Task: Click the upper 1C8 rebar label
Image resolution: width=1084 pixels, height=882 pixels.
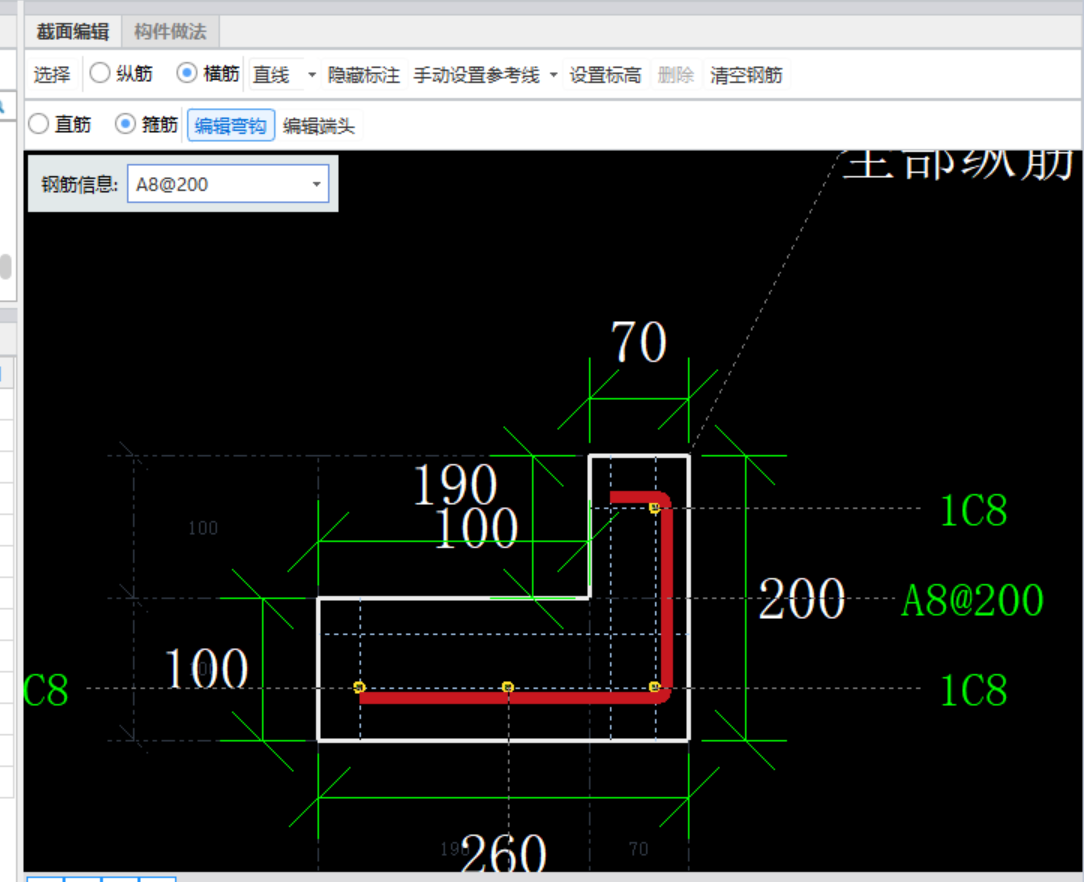Action: click(974, 511)
